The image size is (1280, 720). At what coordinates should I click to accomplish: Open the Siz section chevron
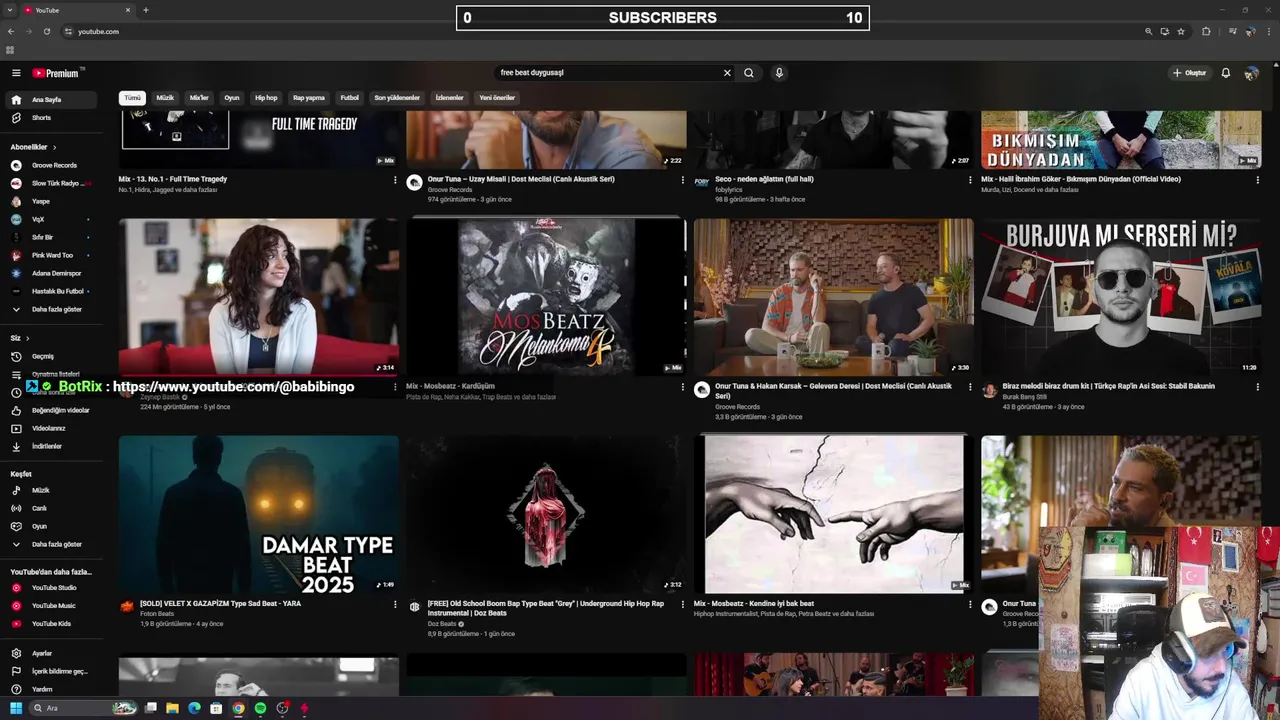pyautogui.click(x=27, y=338)
